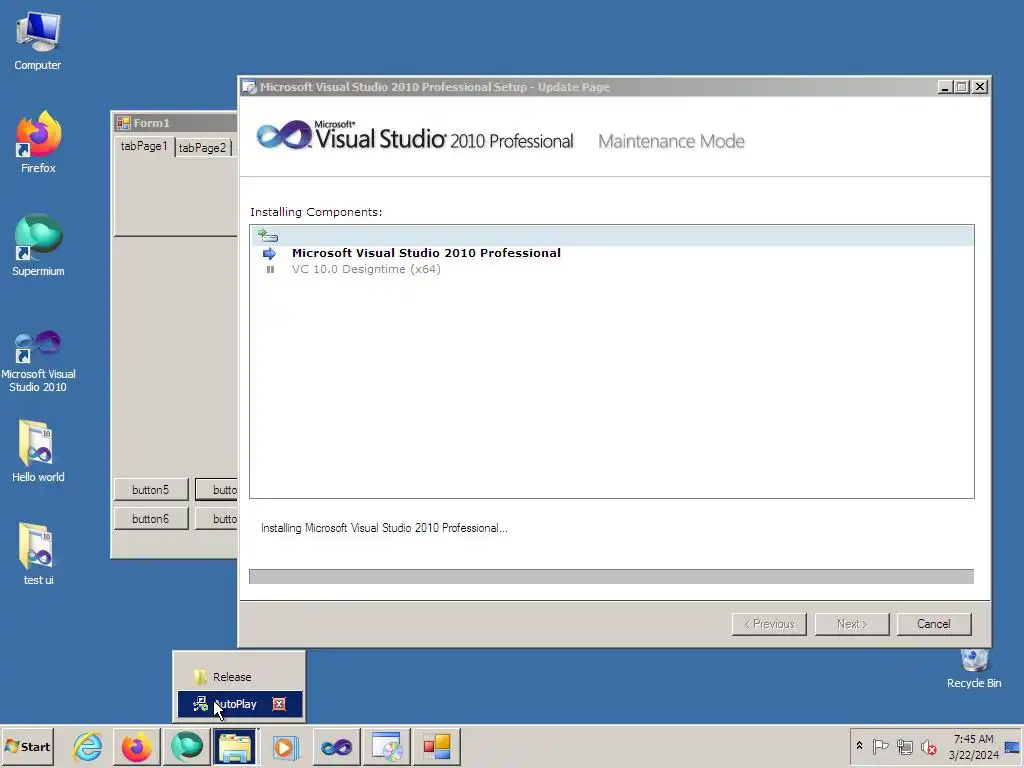Open Windows Media Player from the taskbar
The width and height of the screenshot is (1024, 768).
pyautogui.click(x=285, y=746)
